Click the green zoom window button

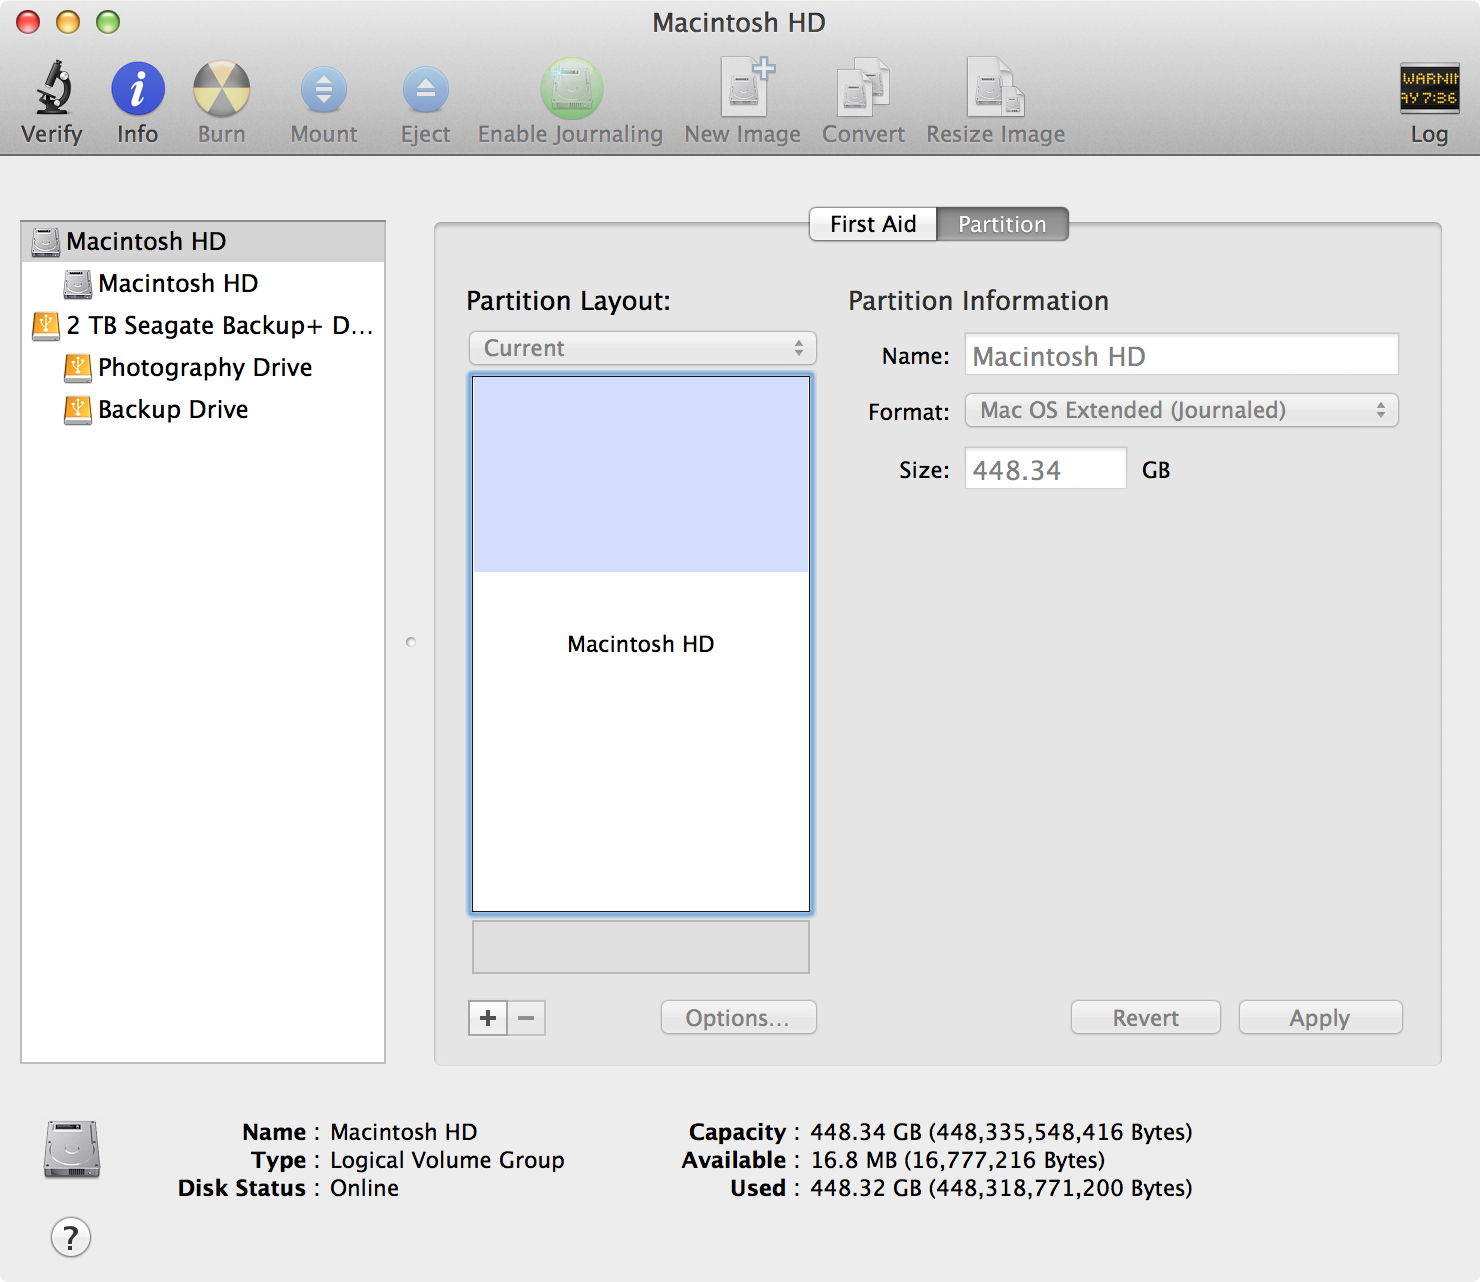point(108,22)
